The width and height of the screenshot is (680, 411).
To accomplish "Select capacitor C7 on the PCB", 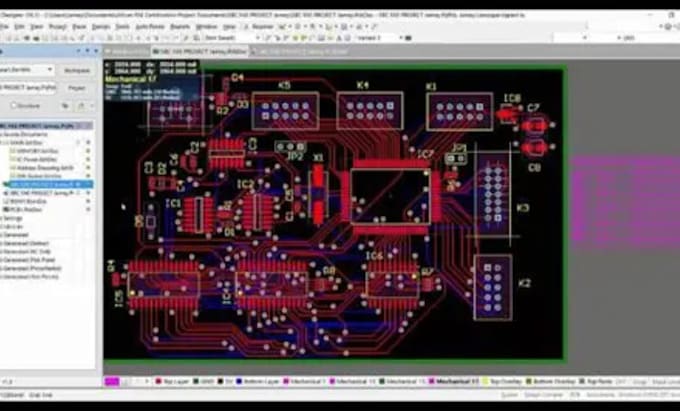I will point(536,125).
